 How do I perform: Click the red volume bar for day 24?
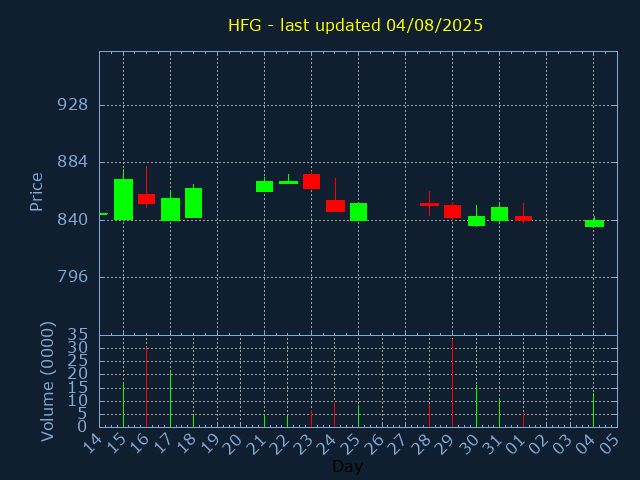coord(334,415)
